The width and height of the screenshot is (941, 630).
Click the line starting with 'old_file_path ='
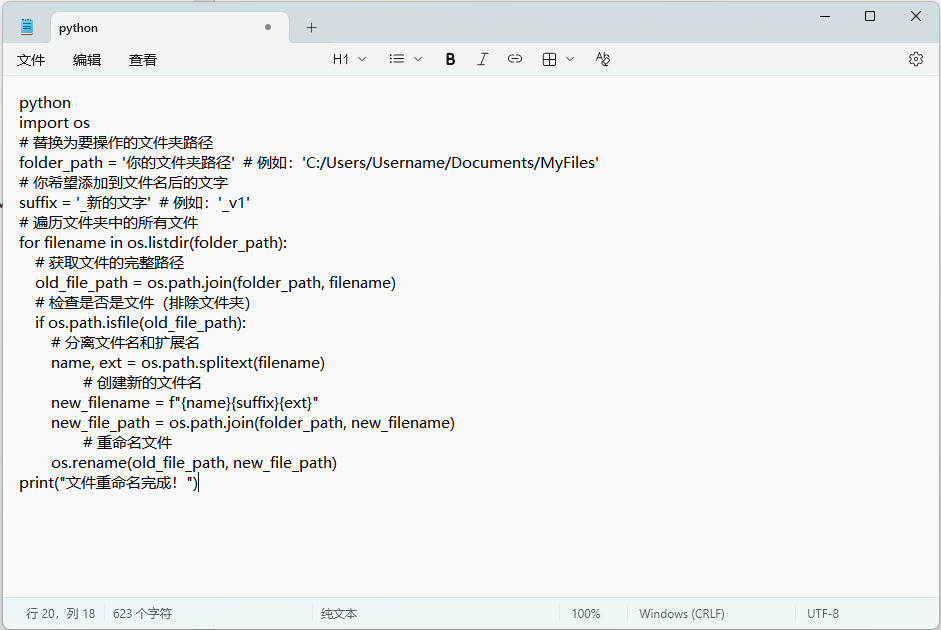(215, 283)
